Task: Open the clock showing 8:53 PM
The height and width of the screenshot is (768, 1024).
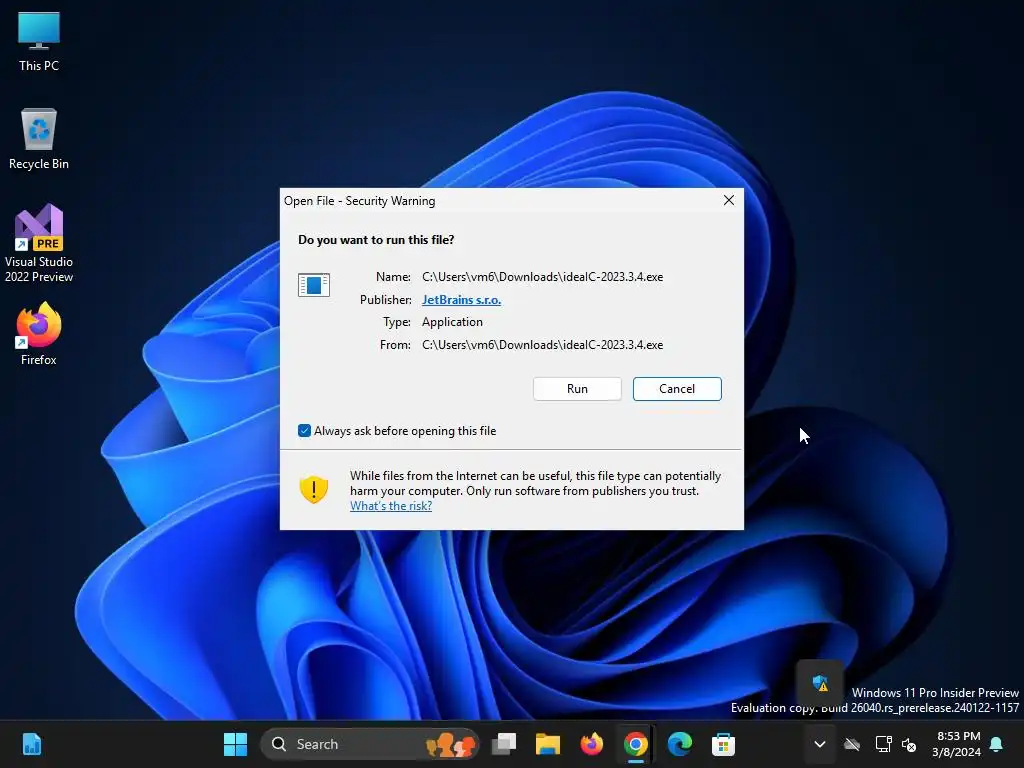Action: pos(956,744)
